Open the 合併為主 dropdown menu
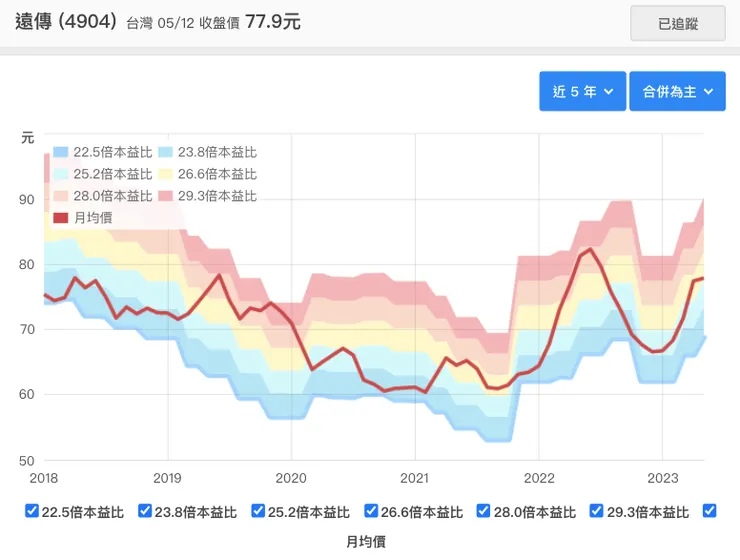 [x=677, y=92]
